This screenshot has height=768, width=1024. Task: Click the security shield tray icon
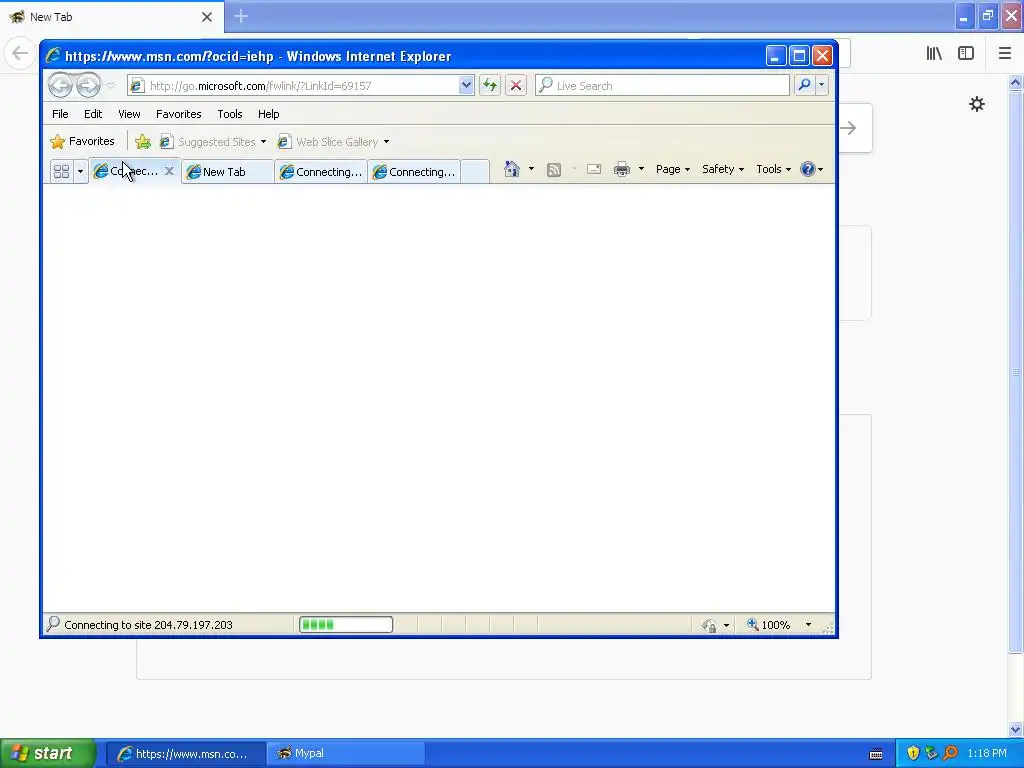[x=913, y=754]
